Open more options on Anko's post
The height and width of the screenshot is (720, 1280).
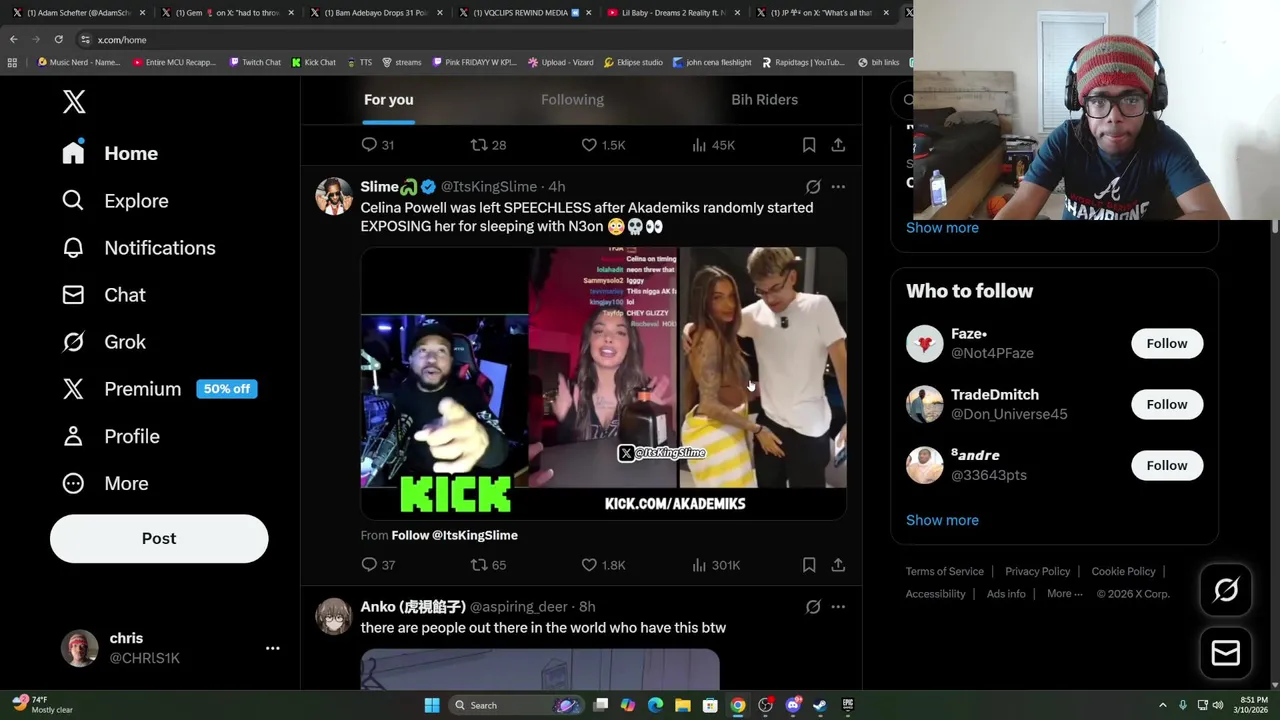click(x=838, y=607)
